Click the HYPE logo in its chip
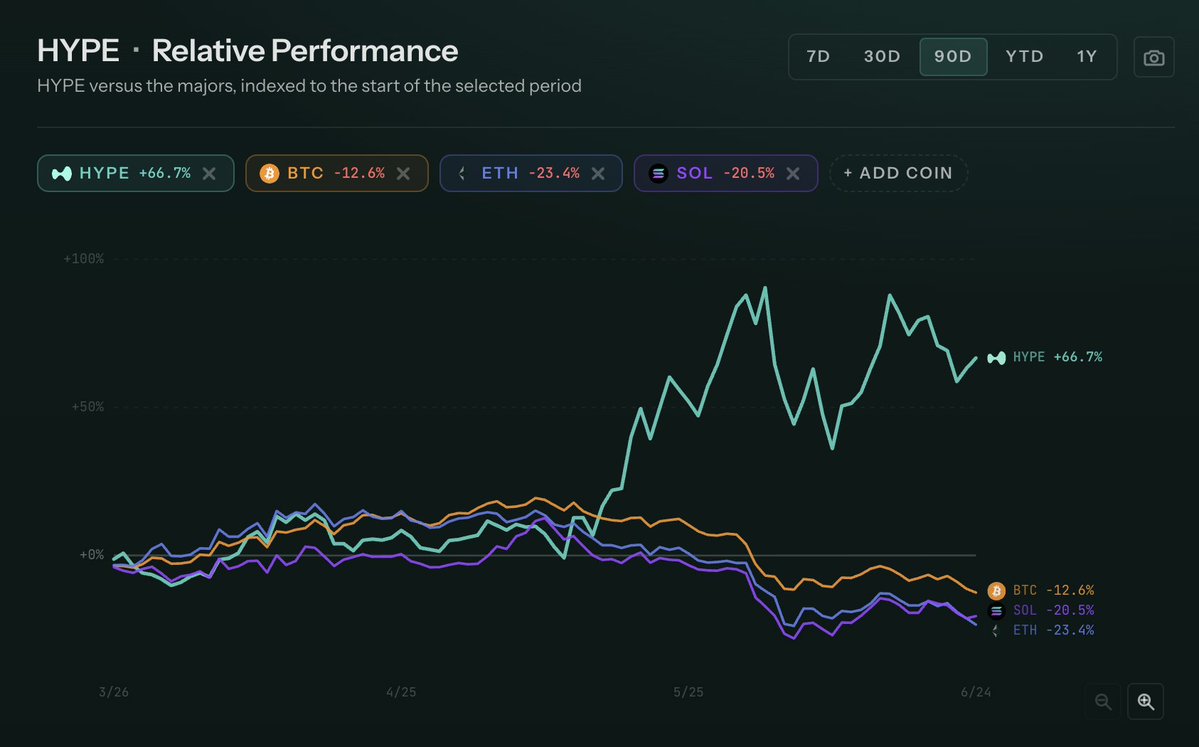This screenshot has width=1199, height=747. (62, 174)
